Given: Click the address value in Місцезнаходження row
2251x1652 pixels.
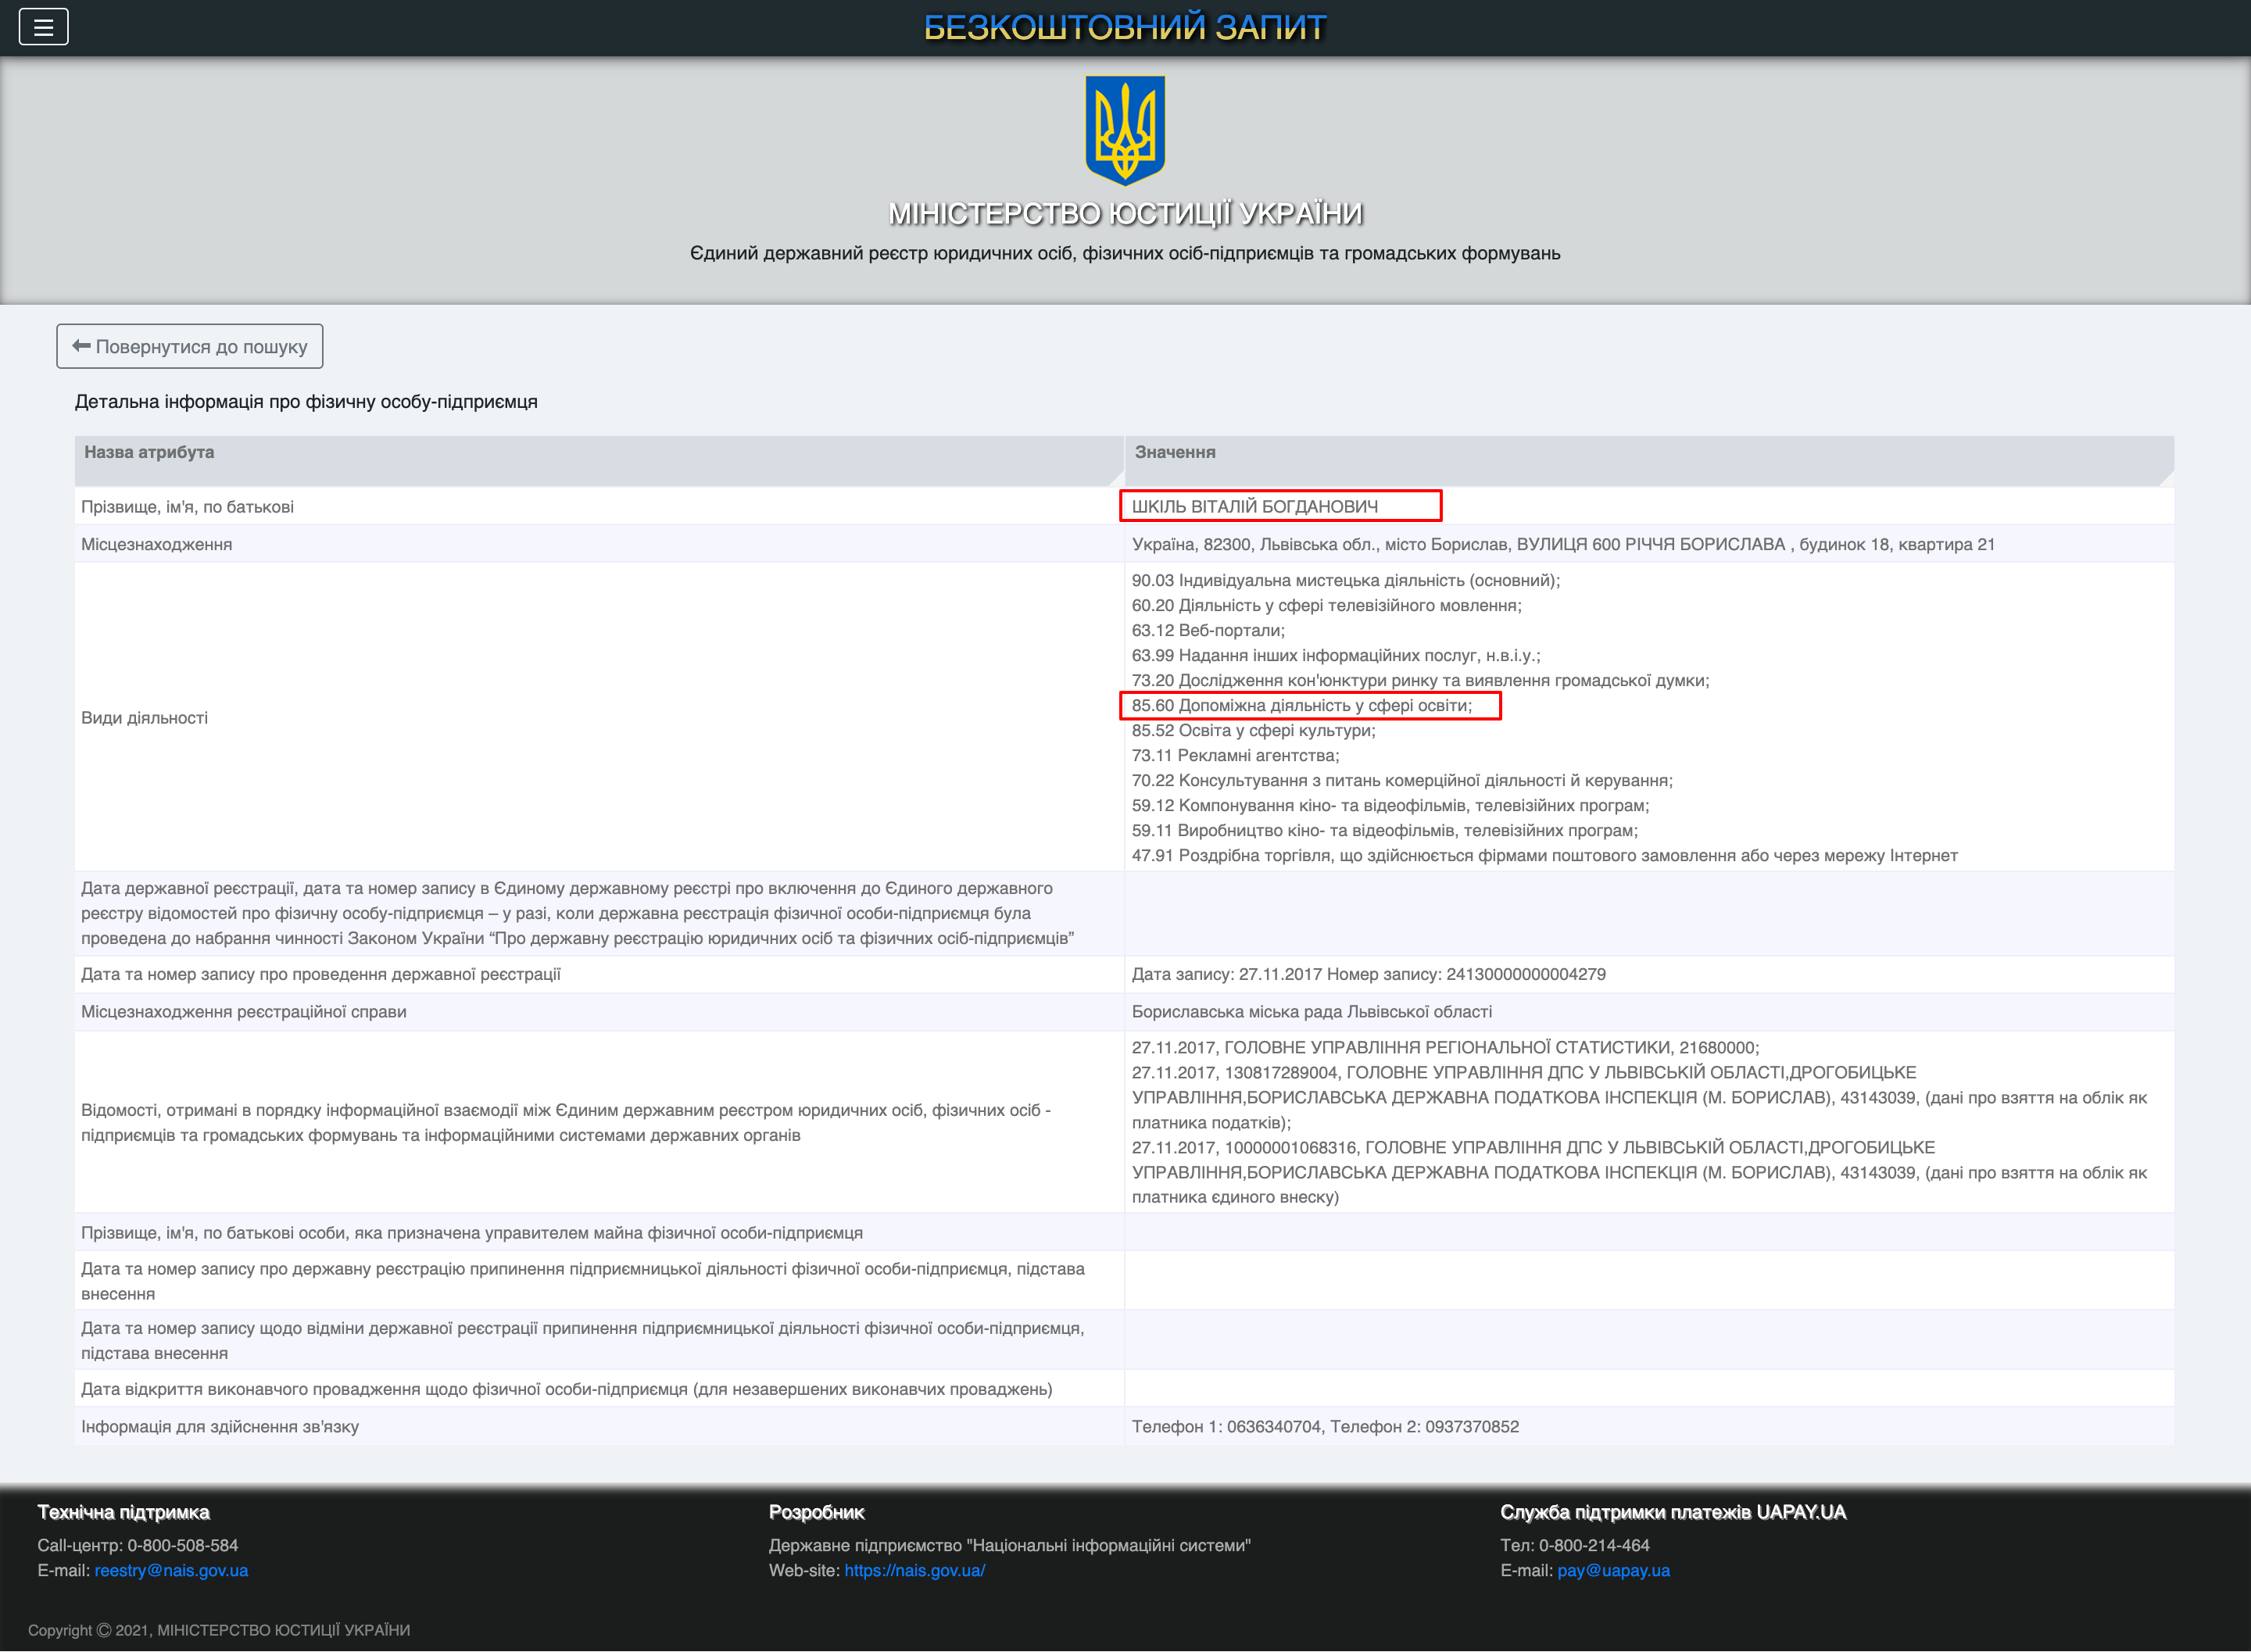Looking at the screenshot, I should pos(1562,544).
